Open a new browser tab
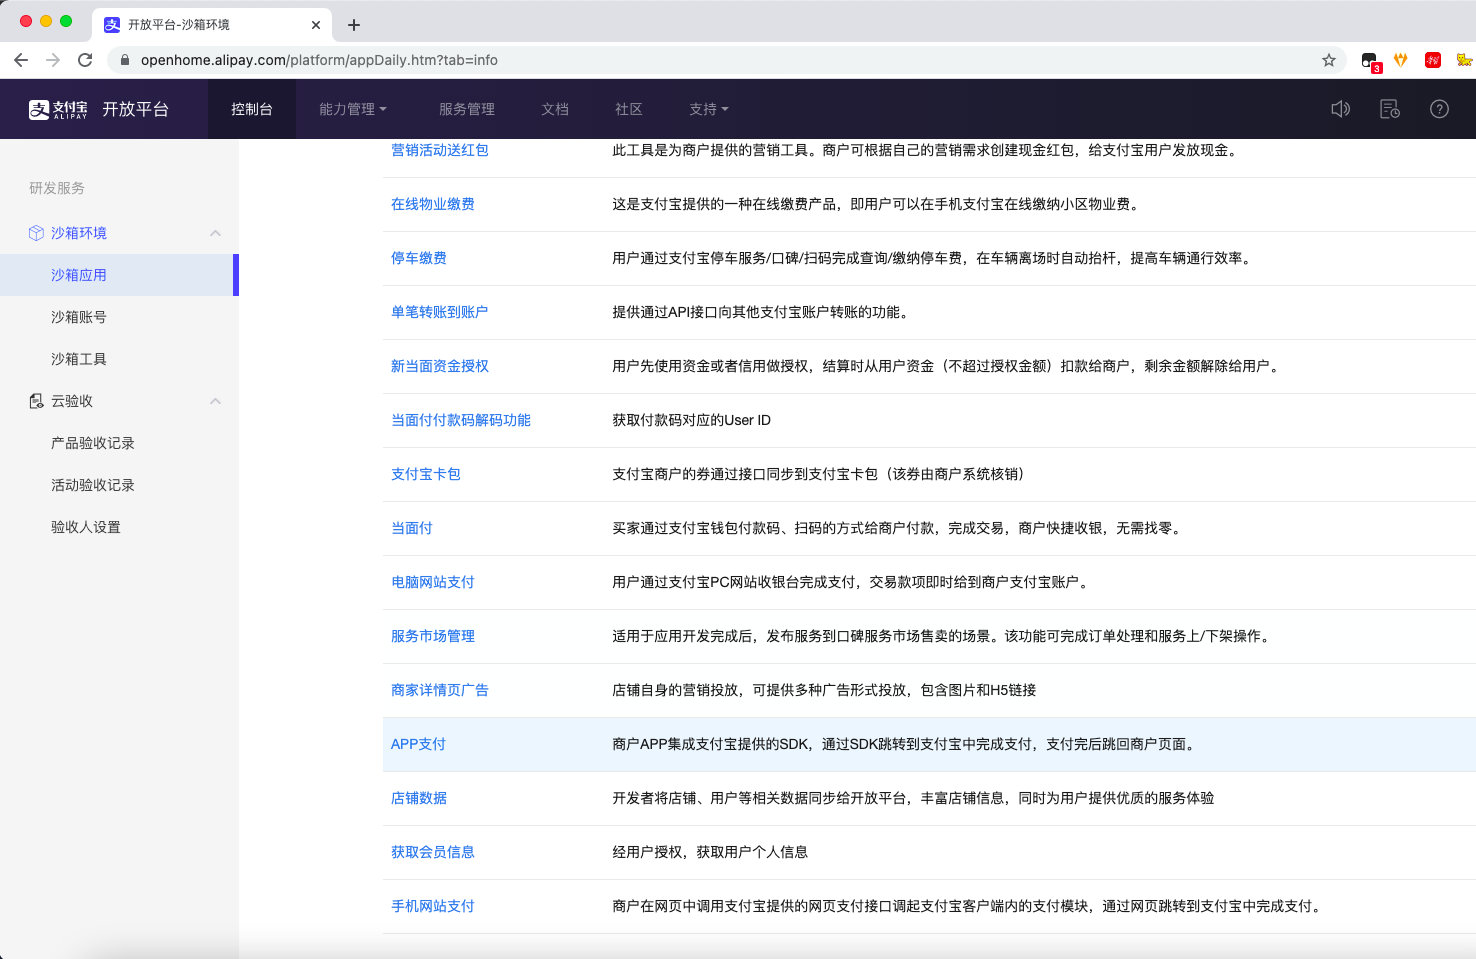 pyautogui.click(x=354, y=25)
